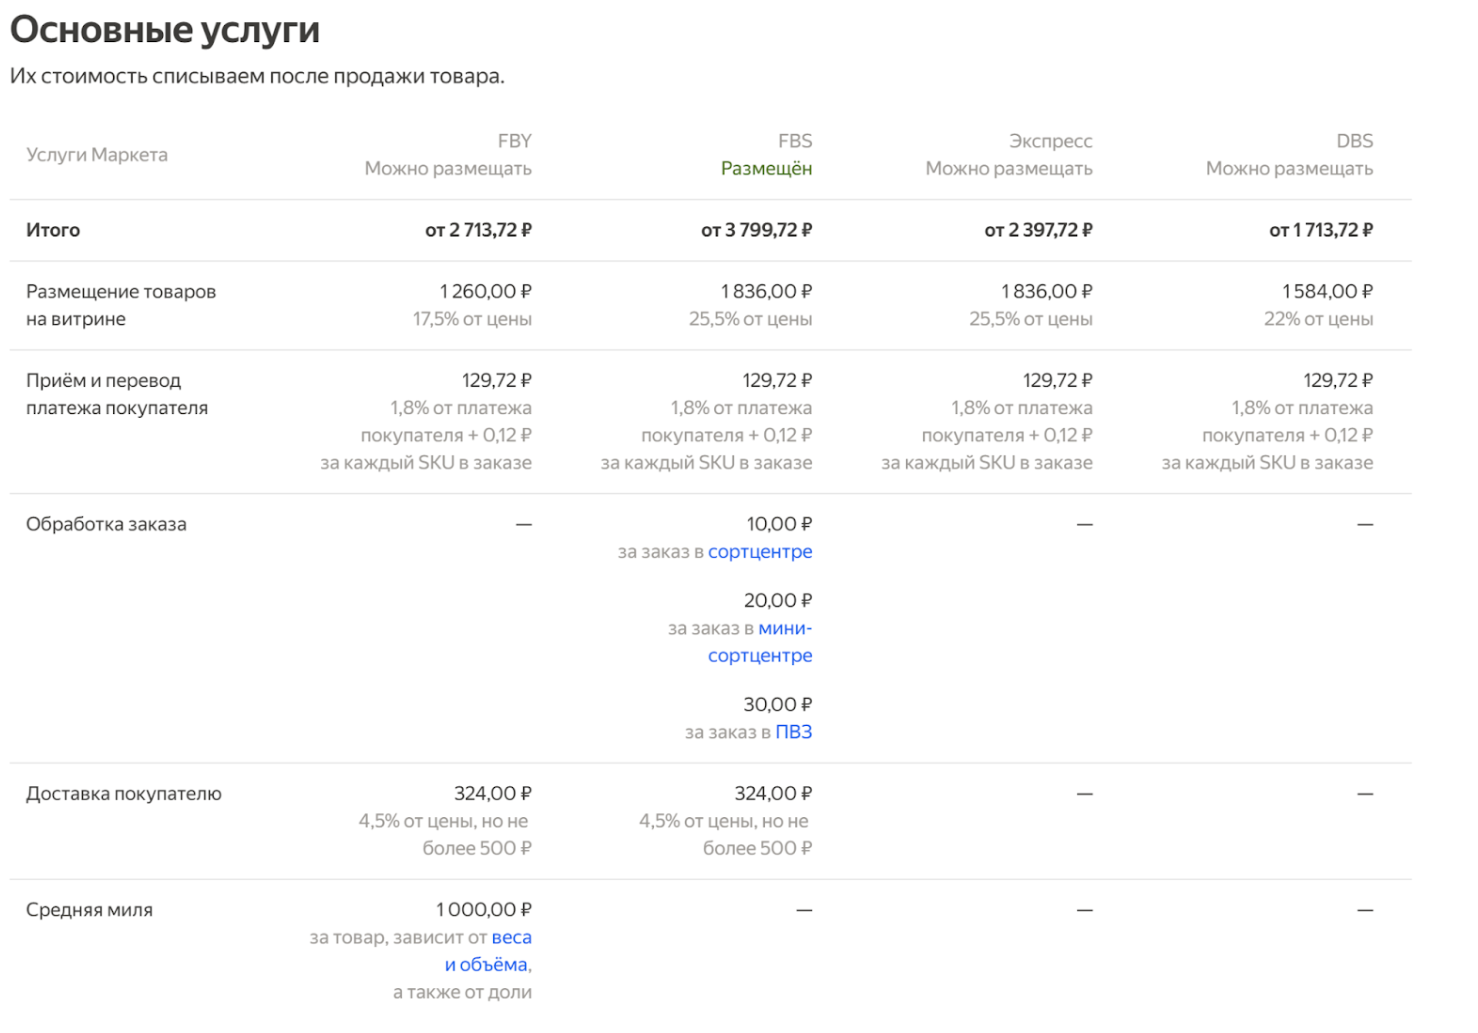Click the Основные услуги heading

click(165, 30)
